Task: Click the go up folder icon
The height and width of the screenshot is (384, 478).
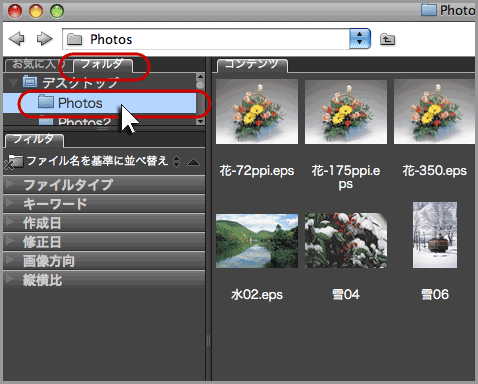Action: point(387,39)
